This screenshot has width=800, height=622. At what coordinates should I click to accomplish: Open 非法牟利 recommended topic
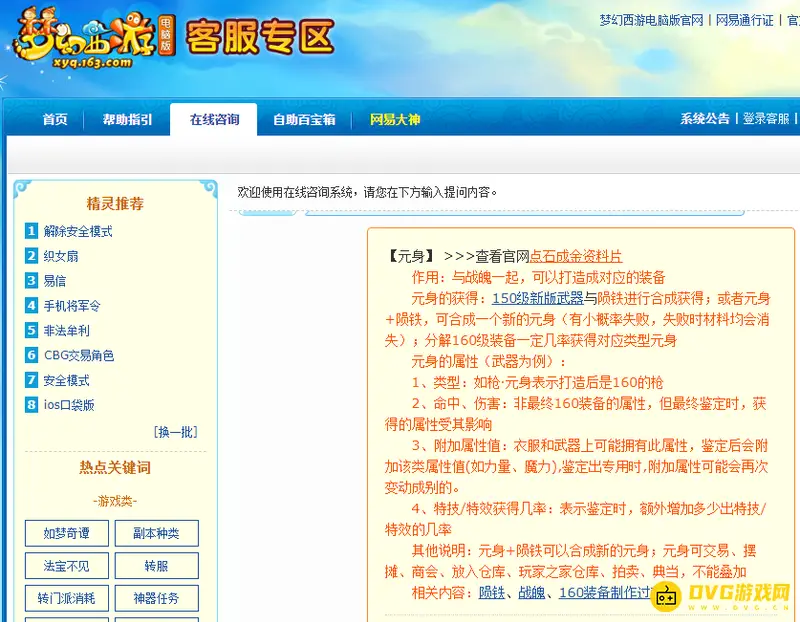tap(66, 331)
